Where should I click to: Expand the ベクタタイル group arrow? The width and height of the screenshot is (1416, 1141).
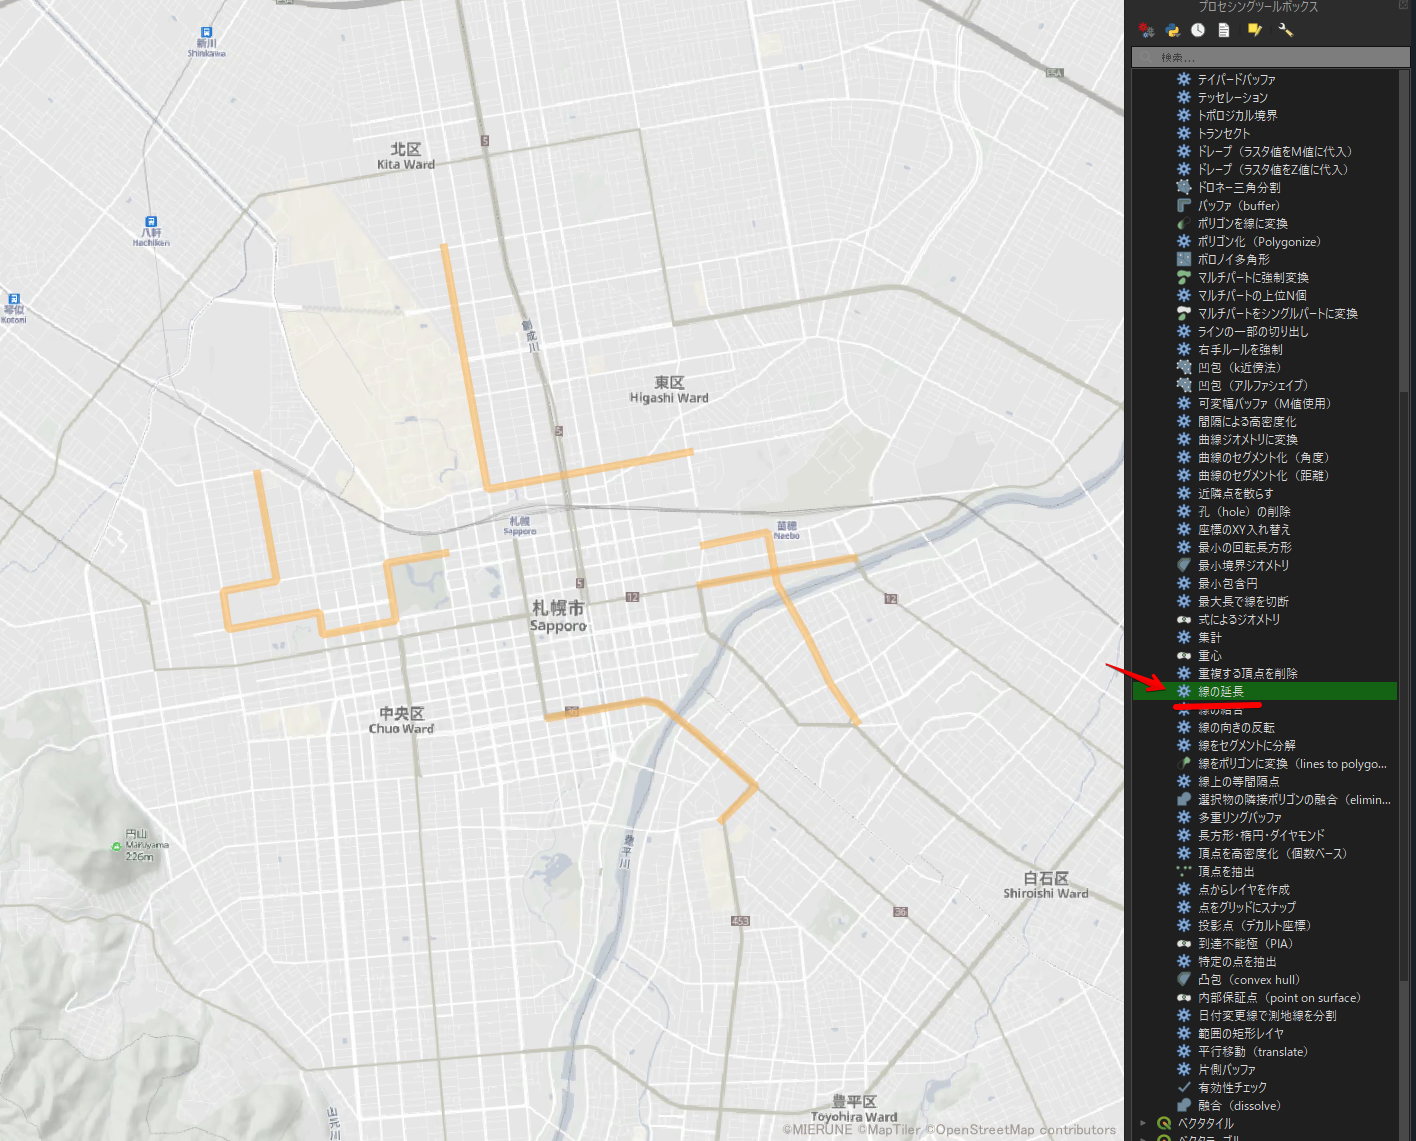(x=1143, y=1124)
